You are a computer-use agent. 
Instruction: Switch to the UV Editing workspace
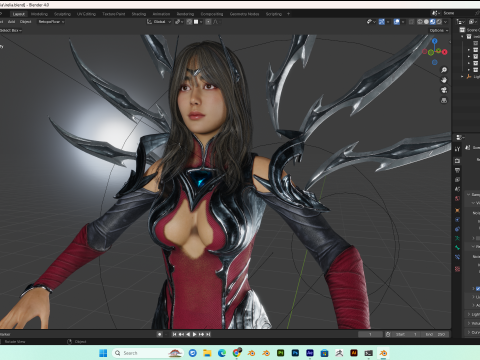(x=86, y=14)
